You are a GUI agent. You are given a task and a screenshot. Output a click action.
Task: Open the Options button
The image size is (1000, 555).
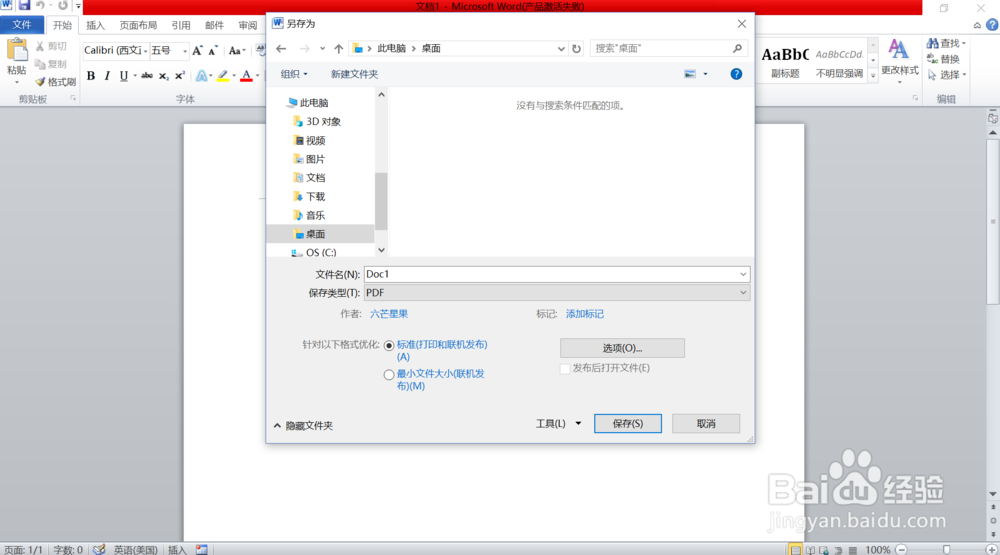622,348
